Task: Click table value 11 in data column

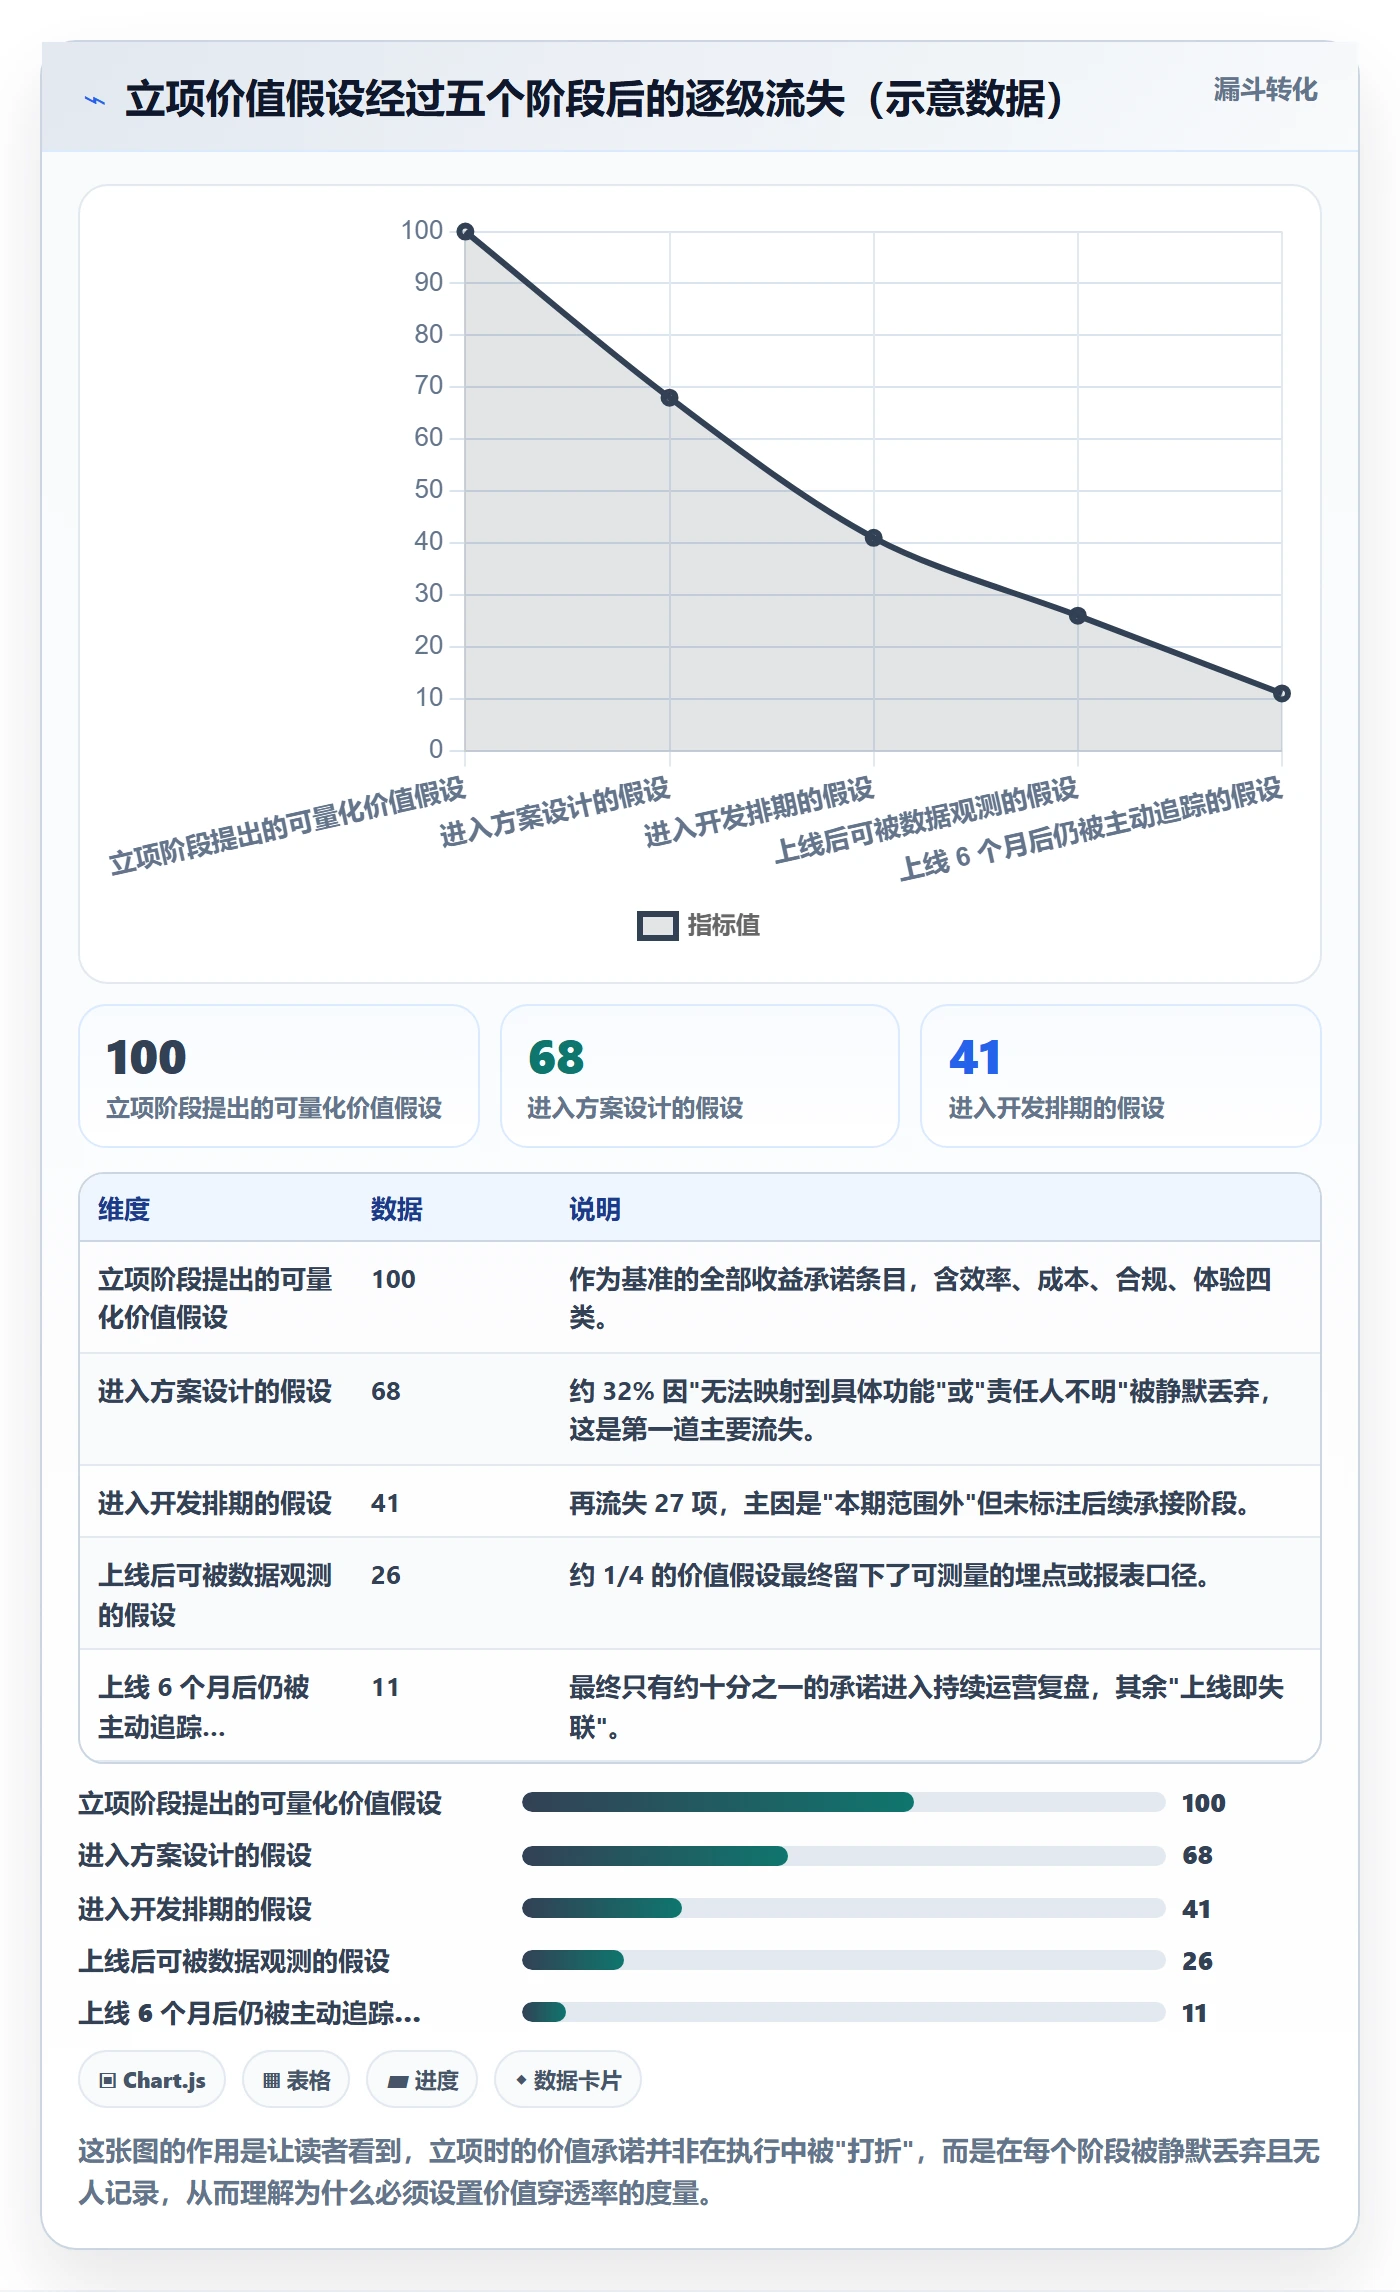Action: pos(386,1687)
